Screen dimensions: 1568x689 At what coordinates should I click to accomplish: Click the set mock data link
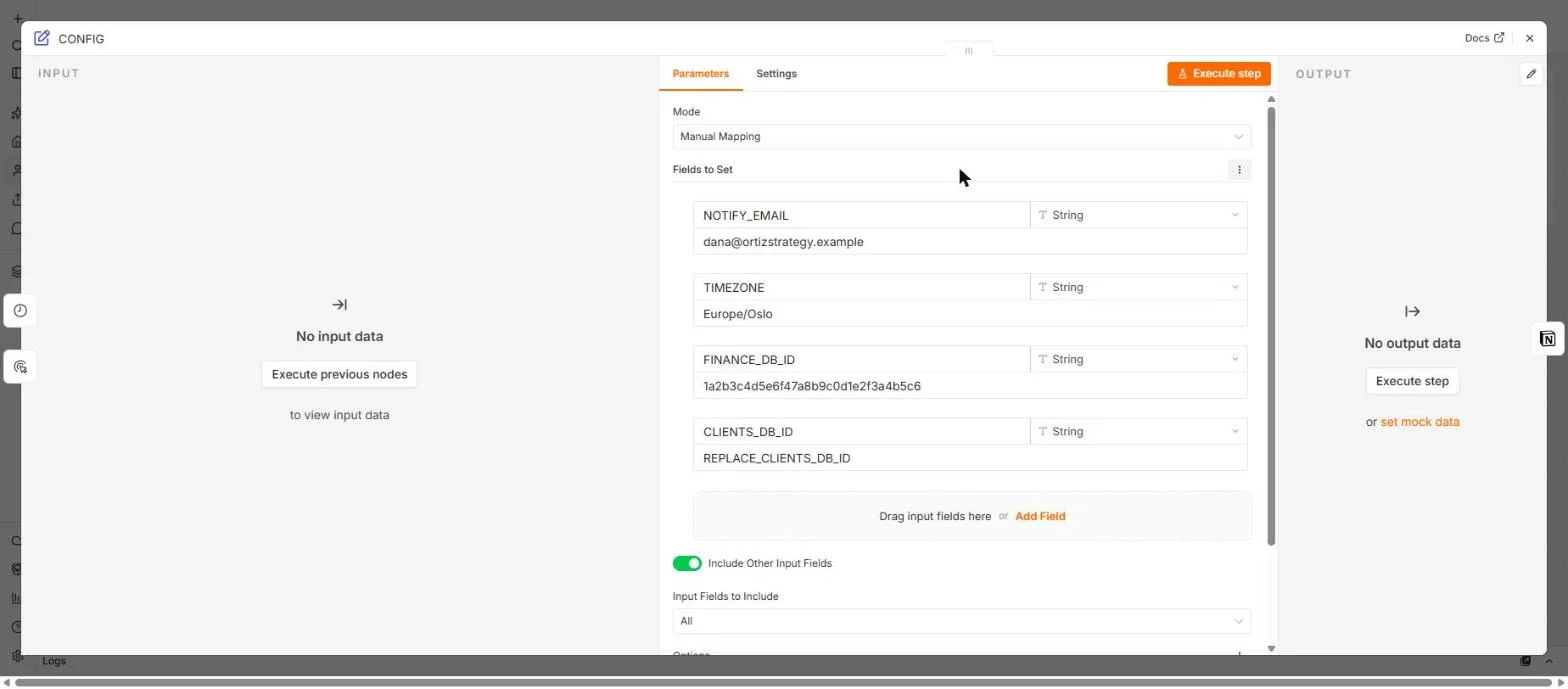point(1419,422)
